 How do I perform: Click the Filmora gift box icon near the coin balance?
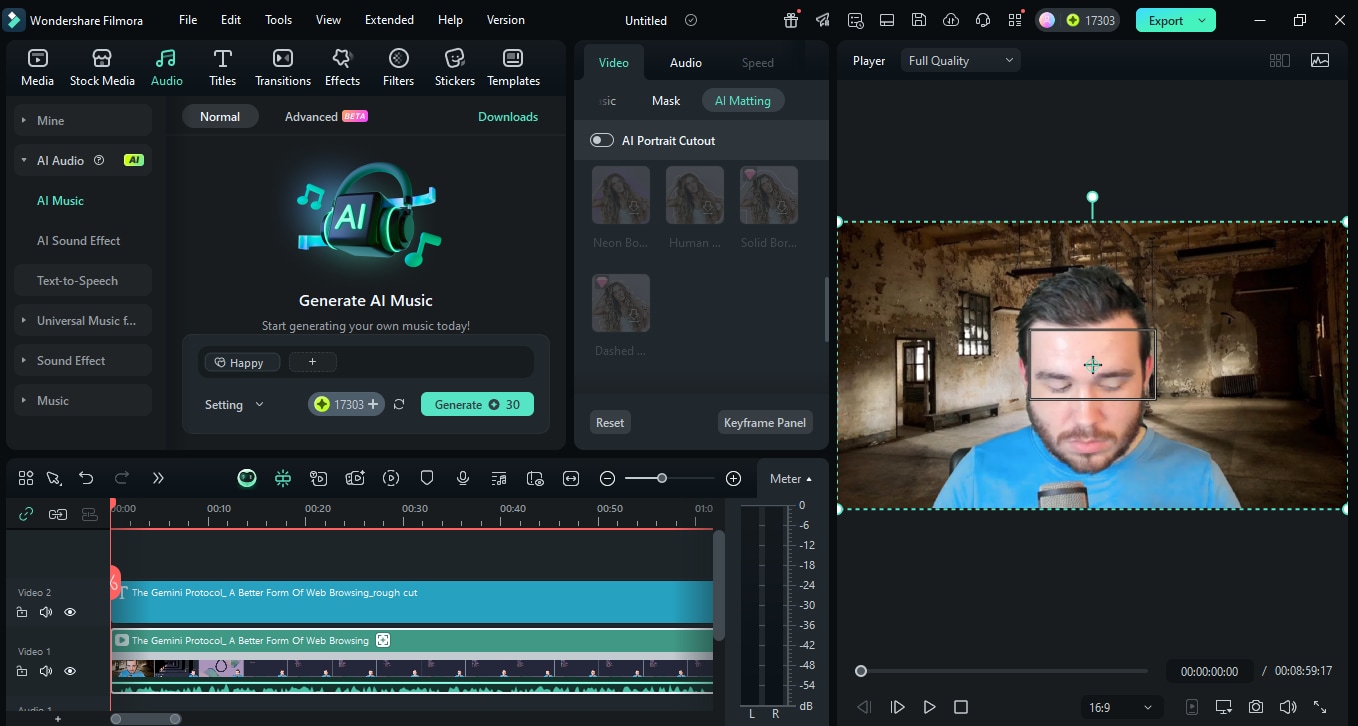tap(790, 19)
